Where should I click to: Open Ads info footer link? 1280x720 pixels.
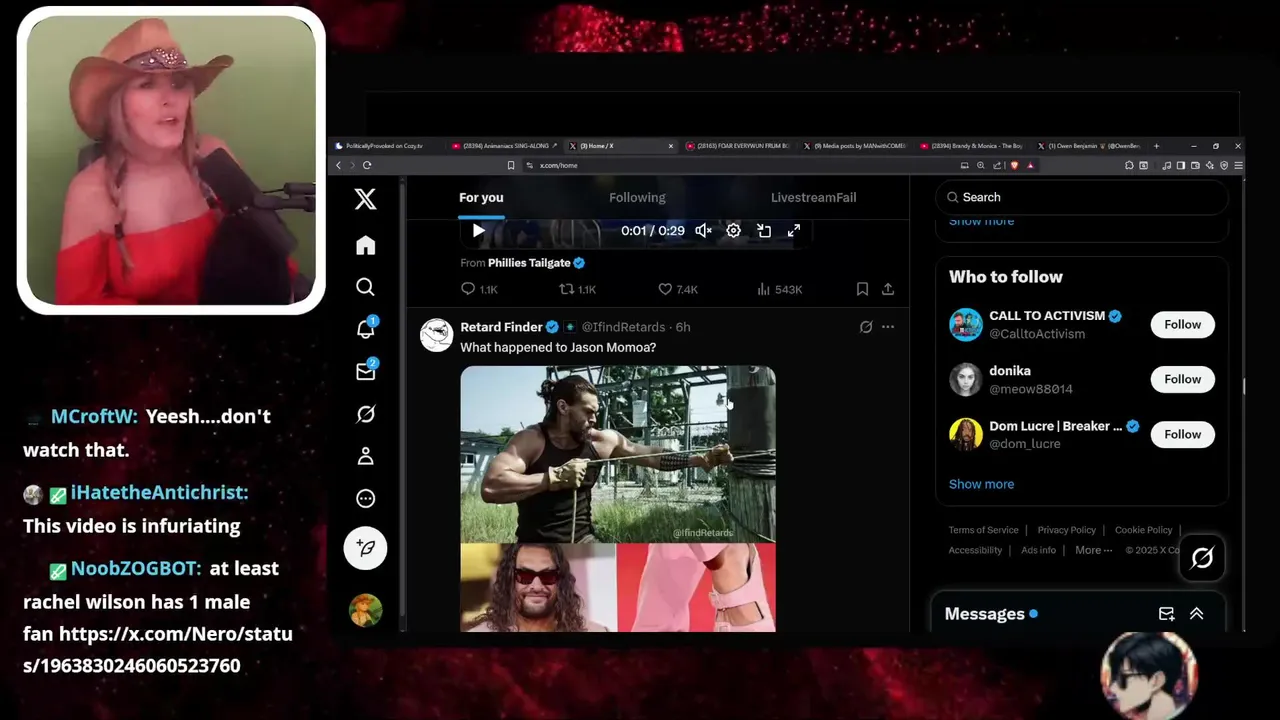[x=1038, y=550]
